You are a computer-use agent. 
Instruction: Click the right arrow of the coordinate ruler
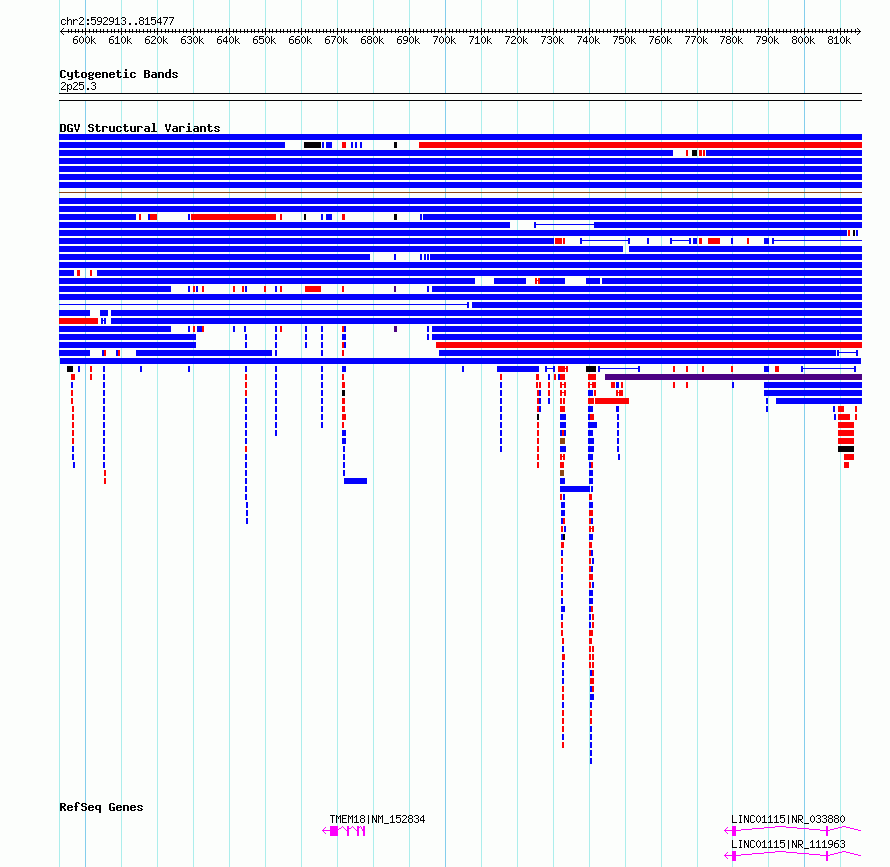click(858, 31)
